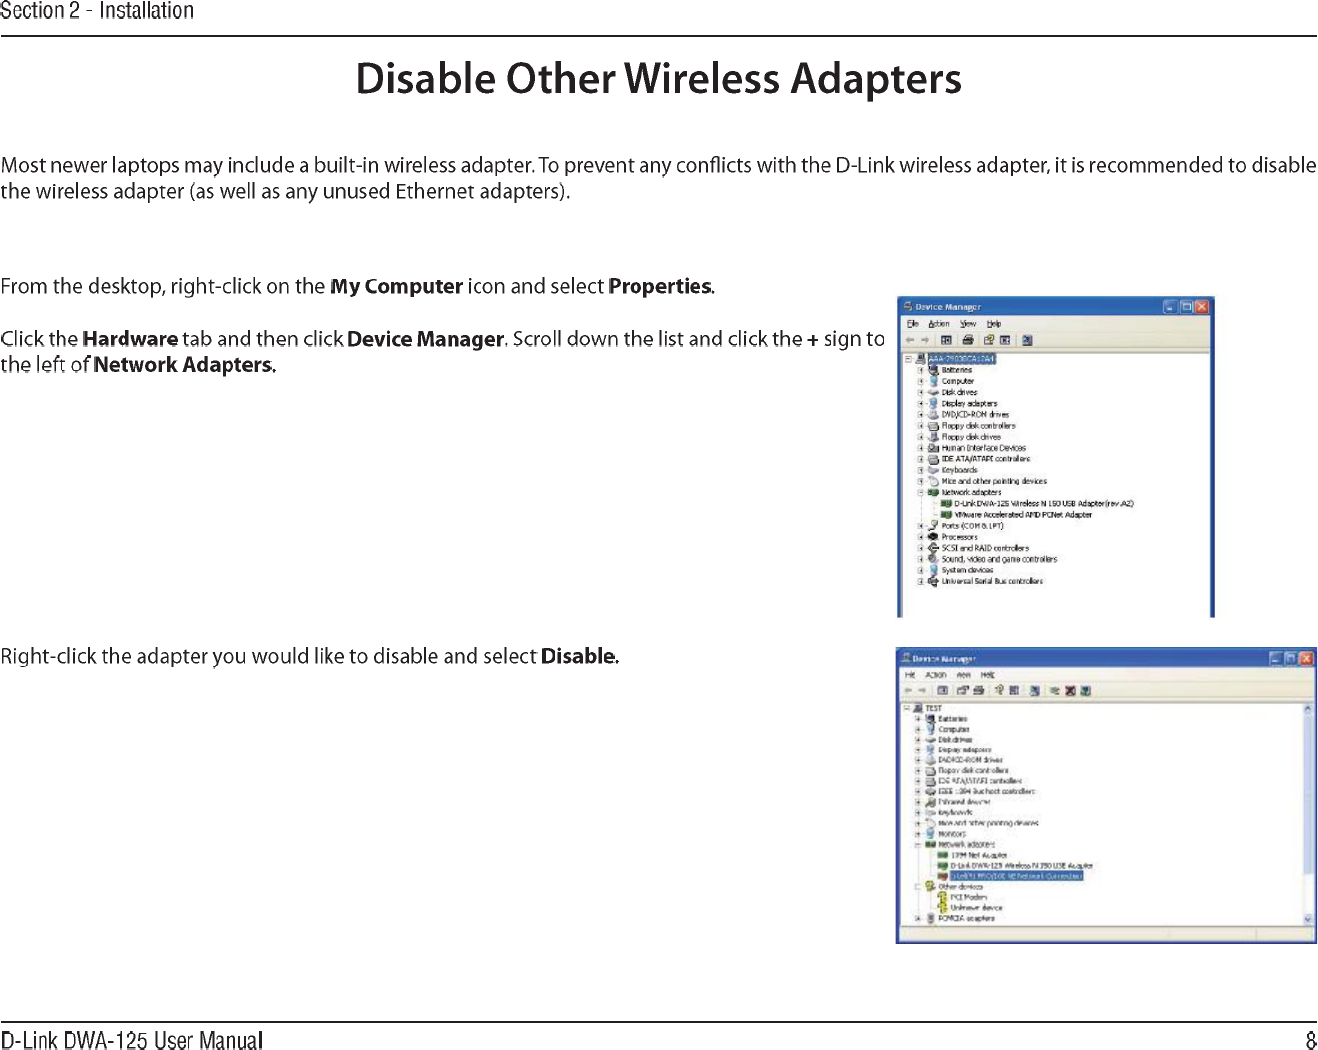Select SCSI and RAID controllers in top window
This screenshot has height=1050, width=1318.
pyautogui.click(x=985, y=548)
